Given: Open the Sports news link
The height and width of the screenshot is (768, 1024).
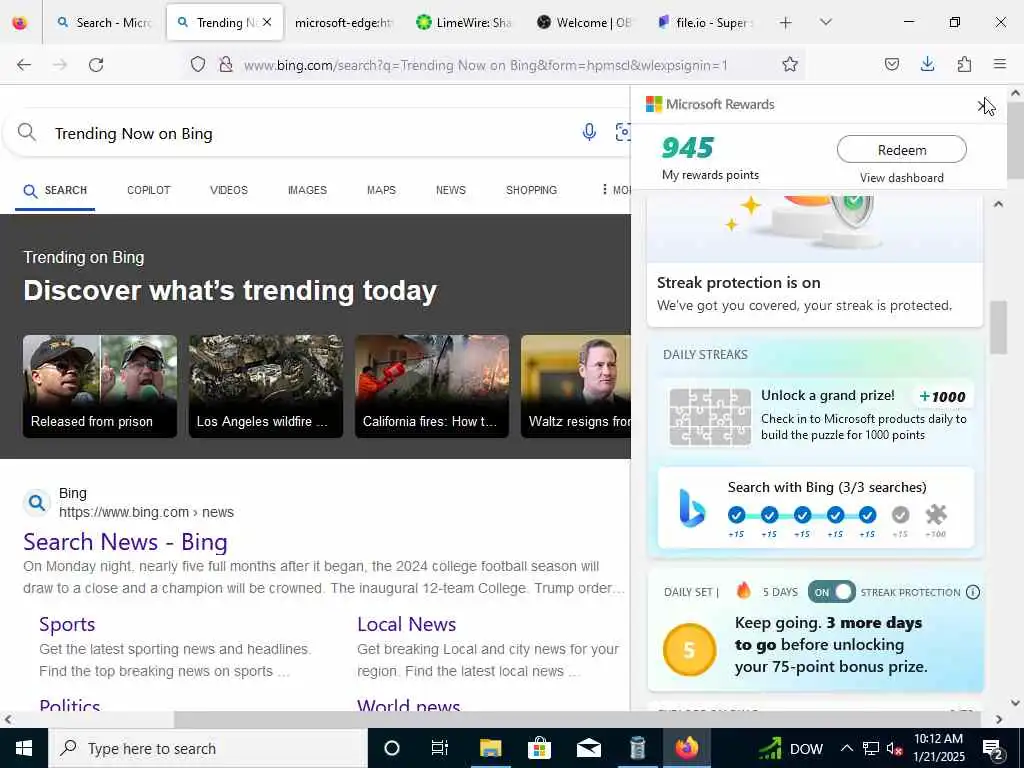Looking at the screenshot, I should tap(67, 624).
